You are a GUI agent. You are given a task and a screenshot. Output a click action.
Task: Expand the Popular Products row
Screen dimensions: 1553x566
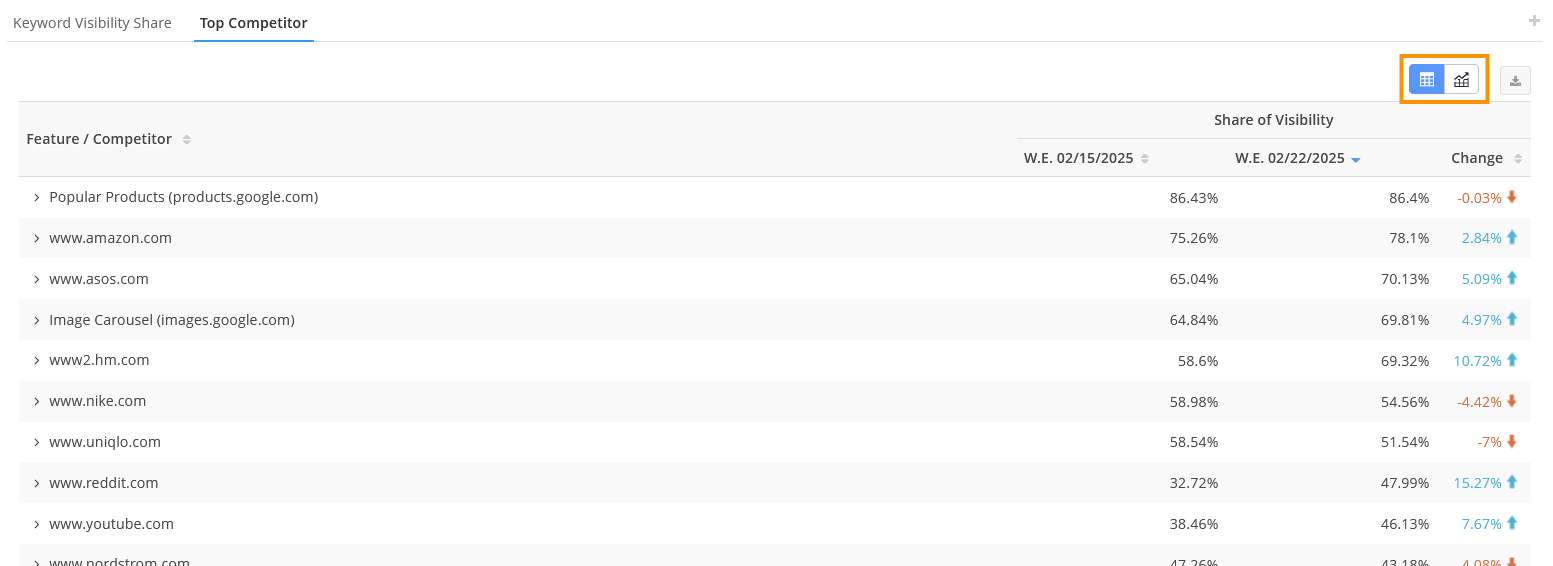tap(37, 198)
